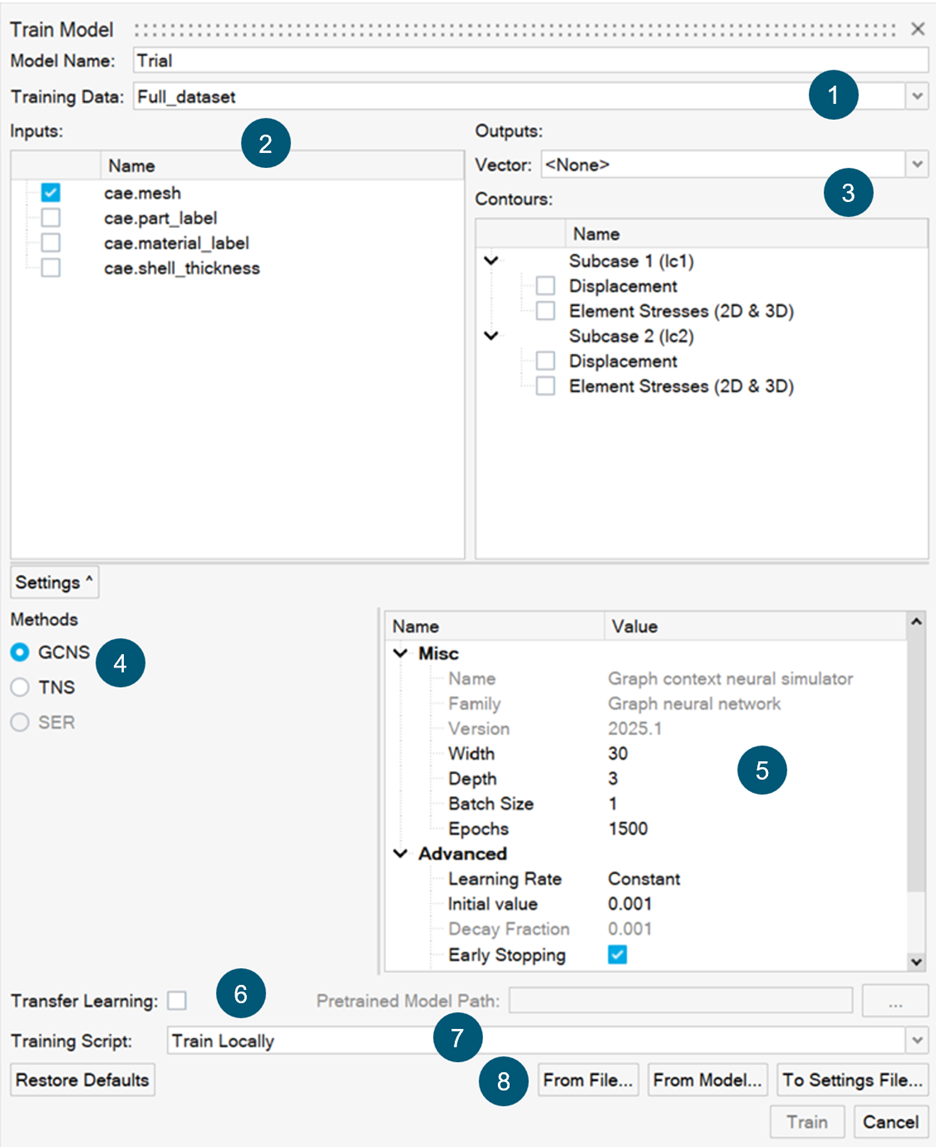Image resolution: width=936 pixels, height=1147 pixels.
Task: Click the Train button
Action: click(x=807, y=1121)
